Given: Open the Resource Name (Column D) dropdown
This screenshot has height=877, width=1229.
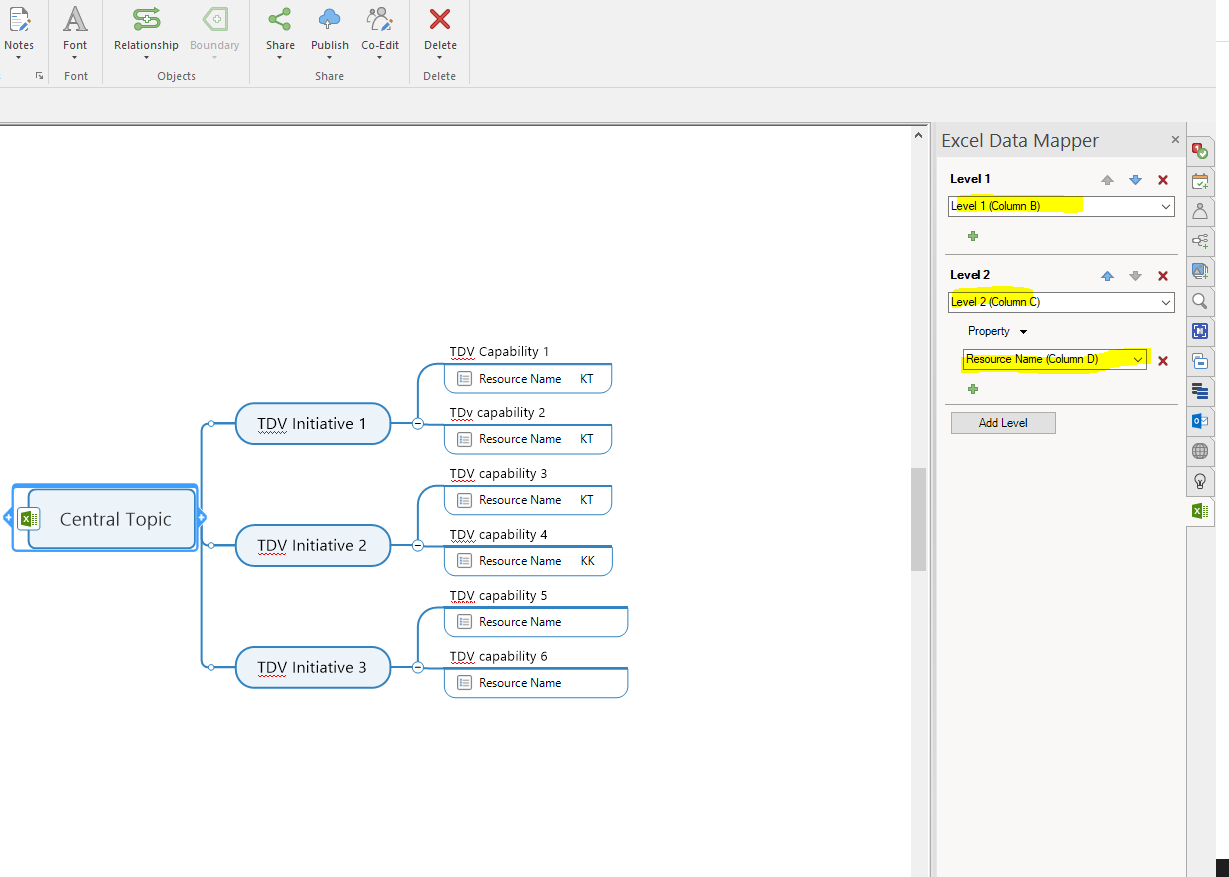Looking at the screenshot, I should [1138, 359].
